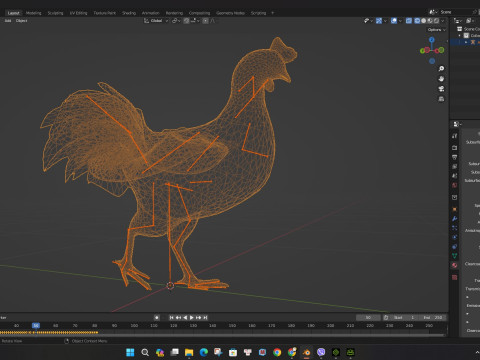Open the Particles properties tab icon
Image resolution: width=480 pixels, height=360 pixels.
455,228
